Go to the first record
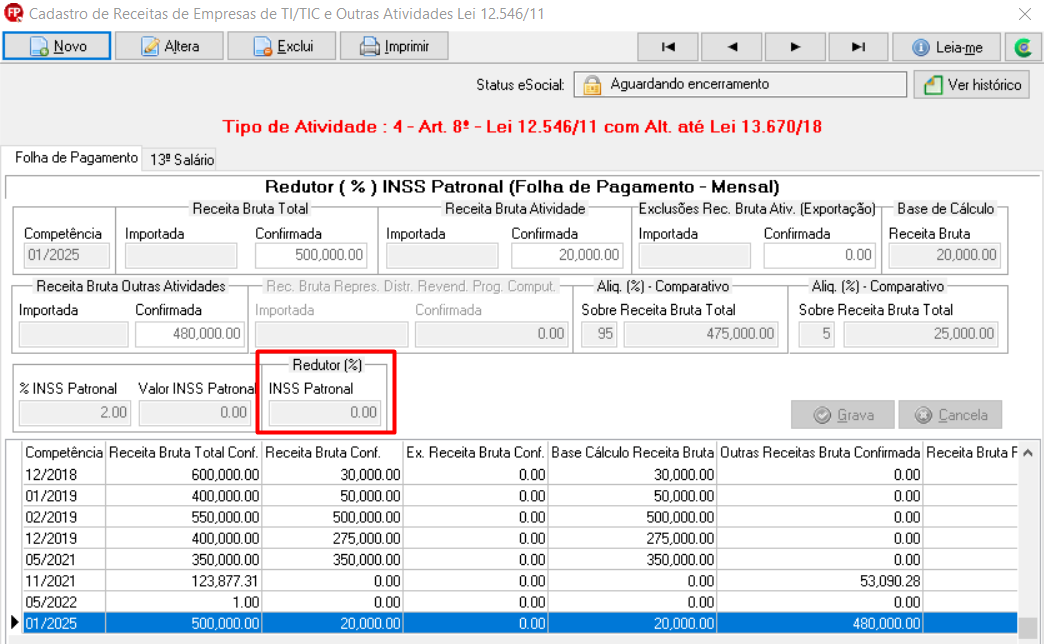Viewport: 1044px width, 644px height. (x=668, y=47)
